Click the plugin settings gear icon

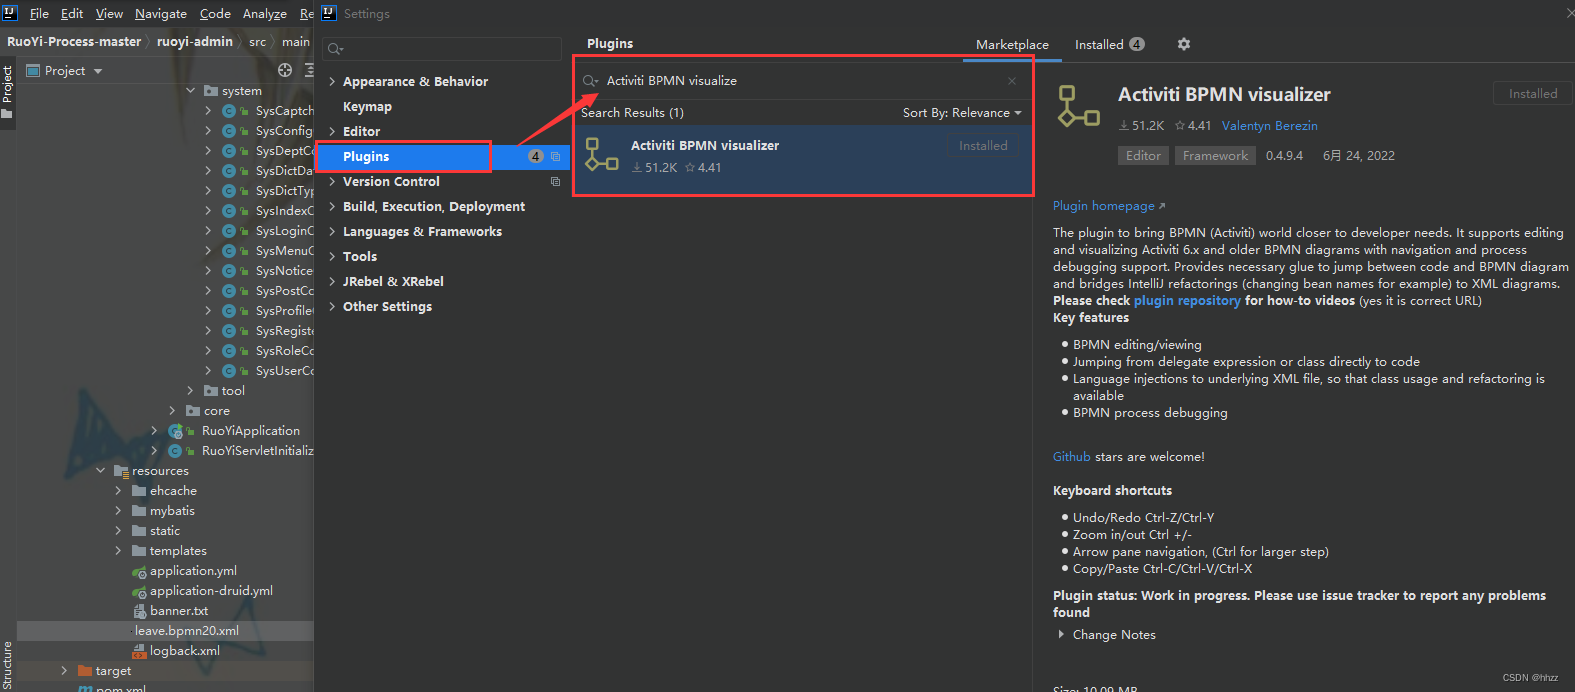coord(1184,44)
